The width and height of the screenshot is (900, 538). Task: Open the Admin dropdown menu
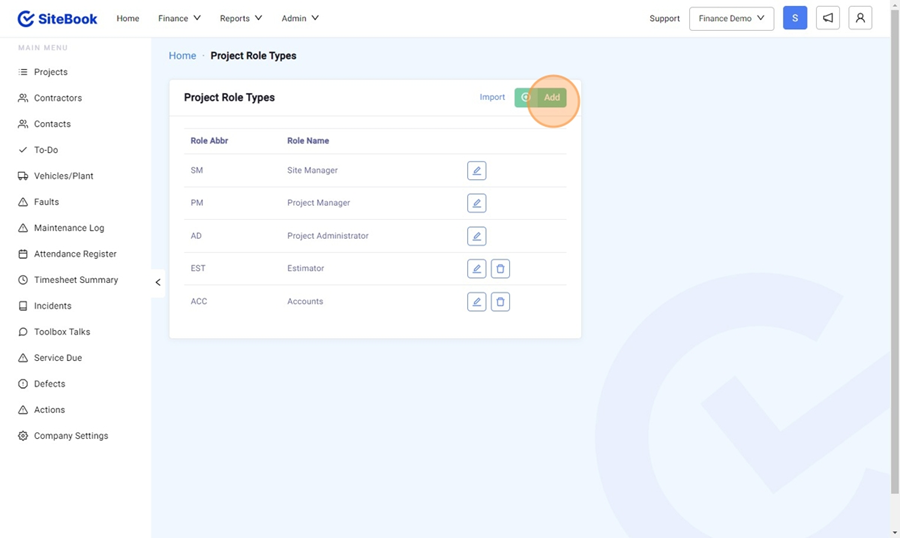pyautogui.click(x=300, y=18)
